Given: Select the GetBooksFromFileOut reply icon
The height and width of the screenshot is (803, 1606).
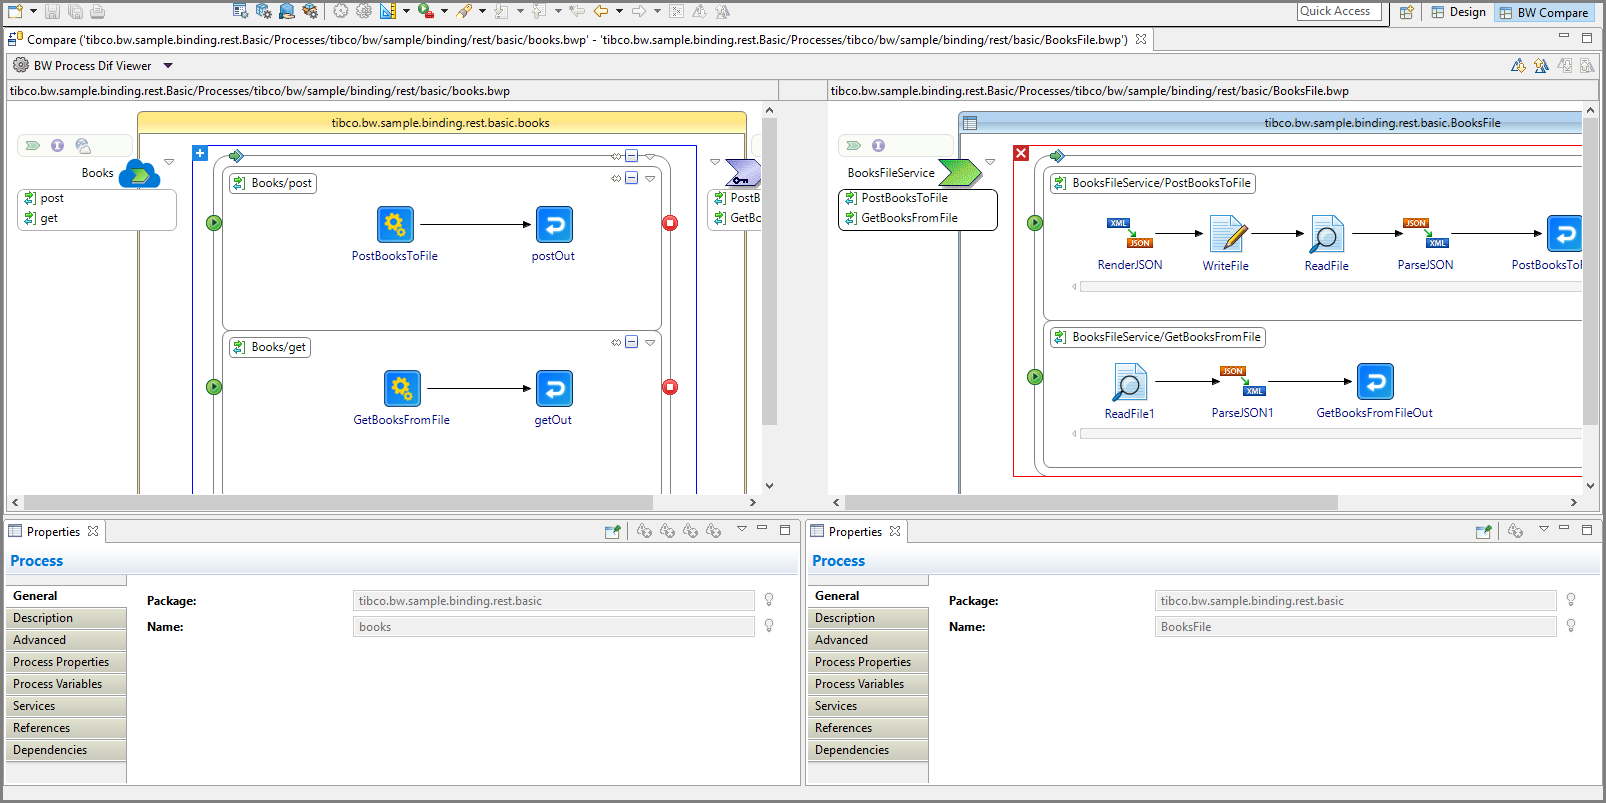Looking at the screenshot, I should 1374,382.
